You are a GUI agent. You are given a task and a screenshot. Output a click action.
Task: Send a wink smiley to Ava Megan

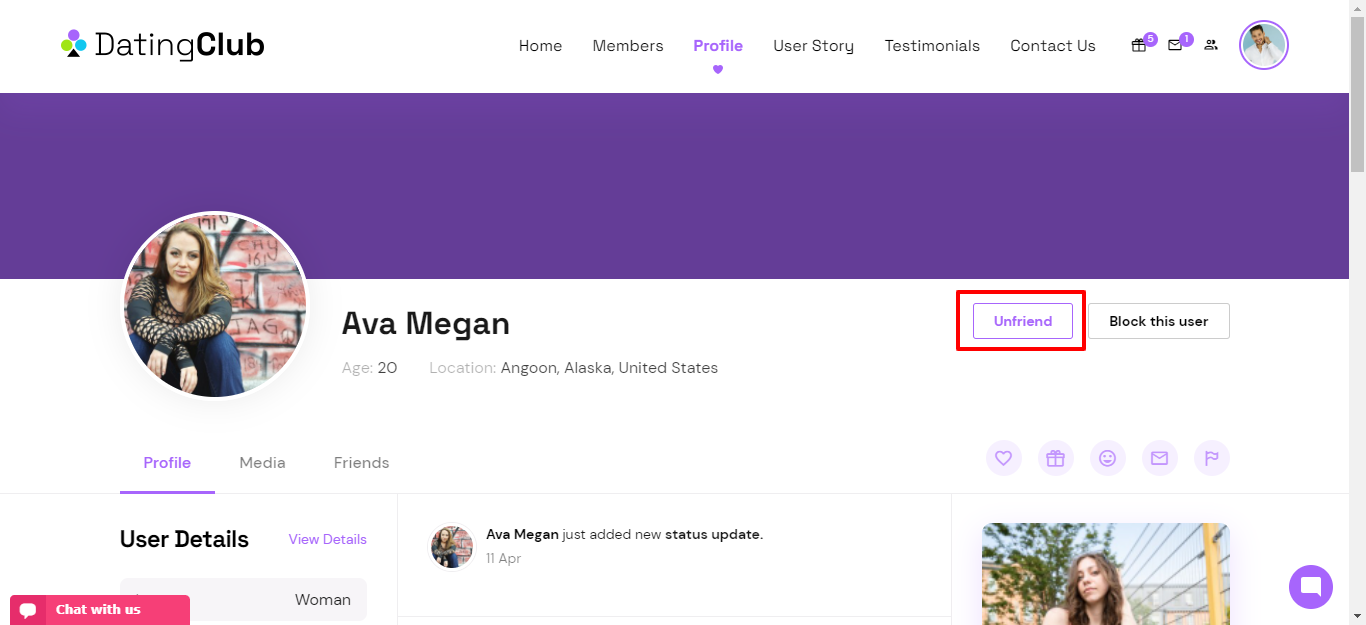[x=1108, y=458]
